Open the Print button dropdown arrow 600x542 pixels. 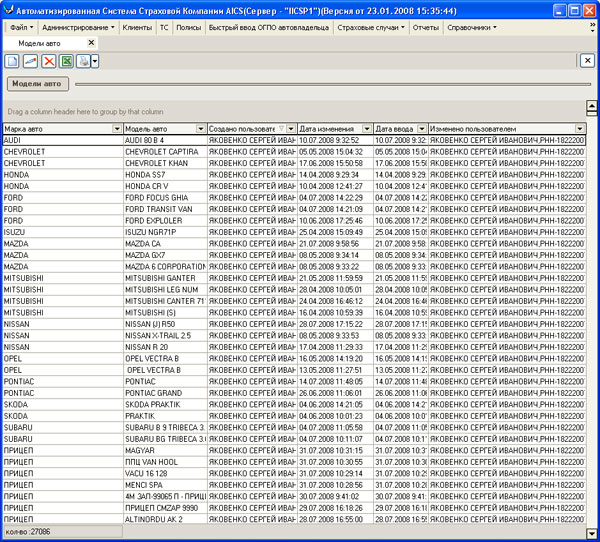pos(94,61)
